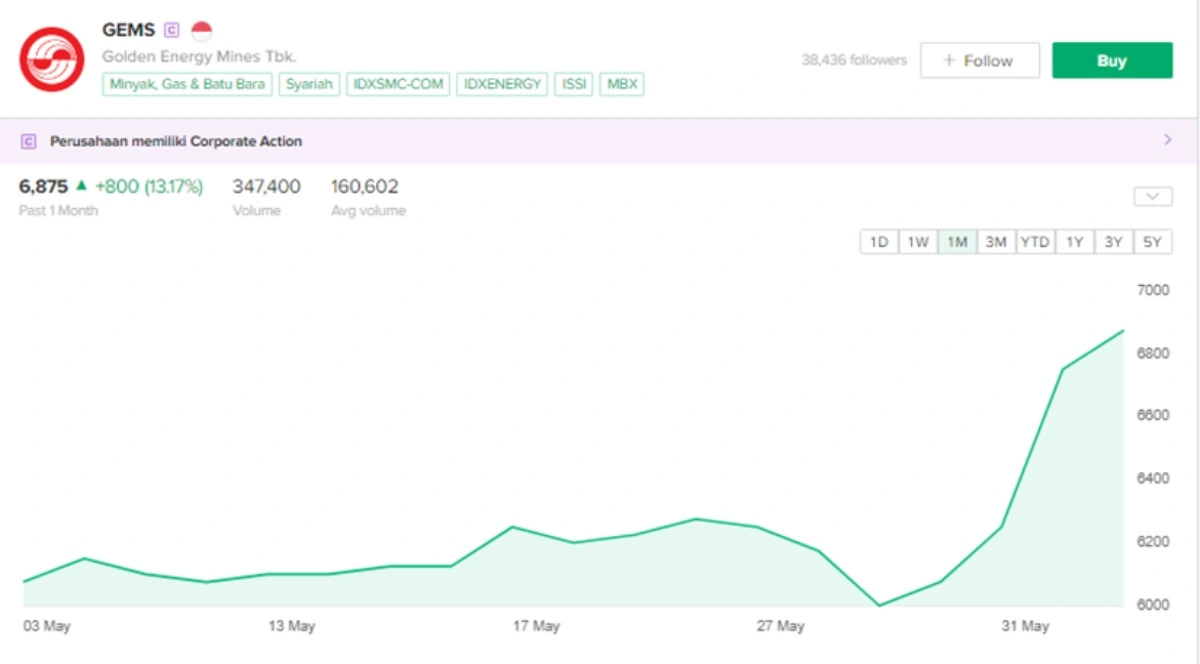Click the 160,602 average volume value
This screenshot has height=664, width=1200.
(x=365, y=186)
